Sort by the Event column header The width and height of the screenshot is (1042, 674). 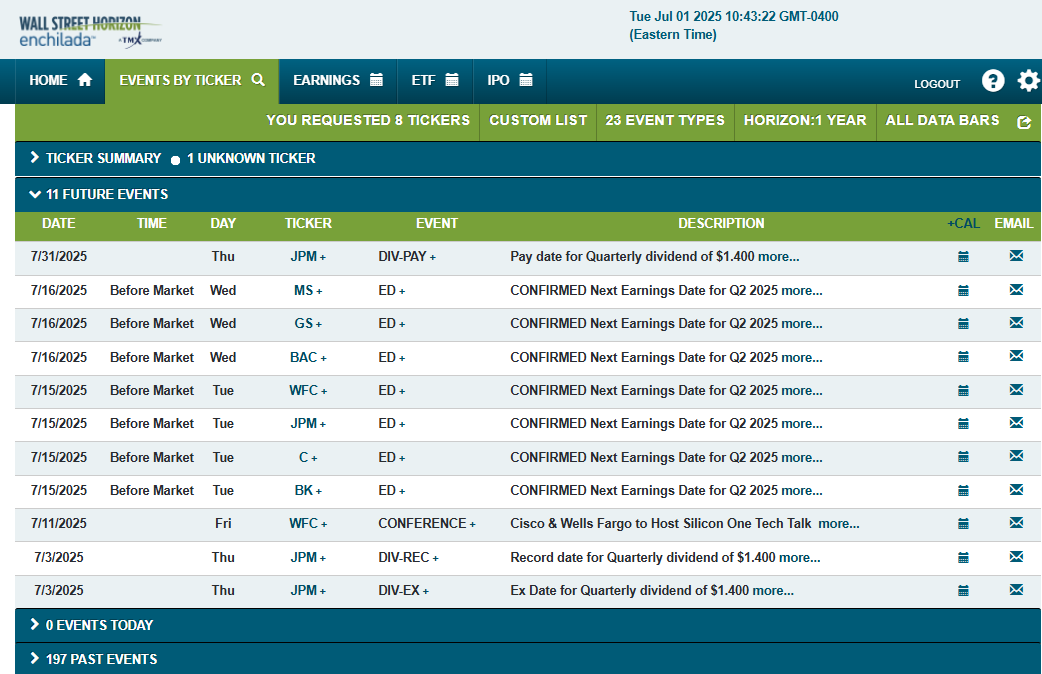point(437,223)
